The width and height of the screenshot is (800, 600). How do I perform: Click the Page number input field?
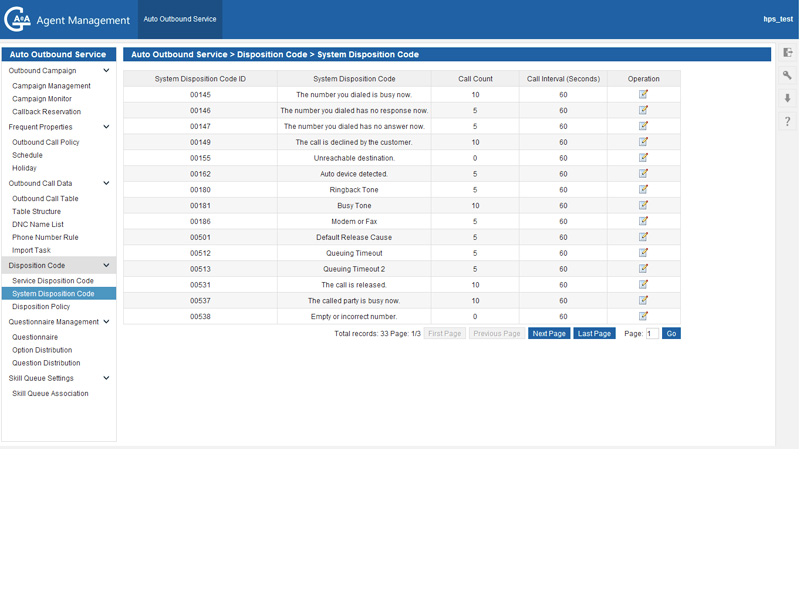click(652, 333)
